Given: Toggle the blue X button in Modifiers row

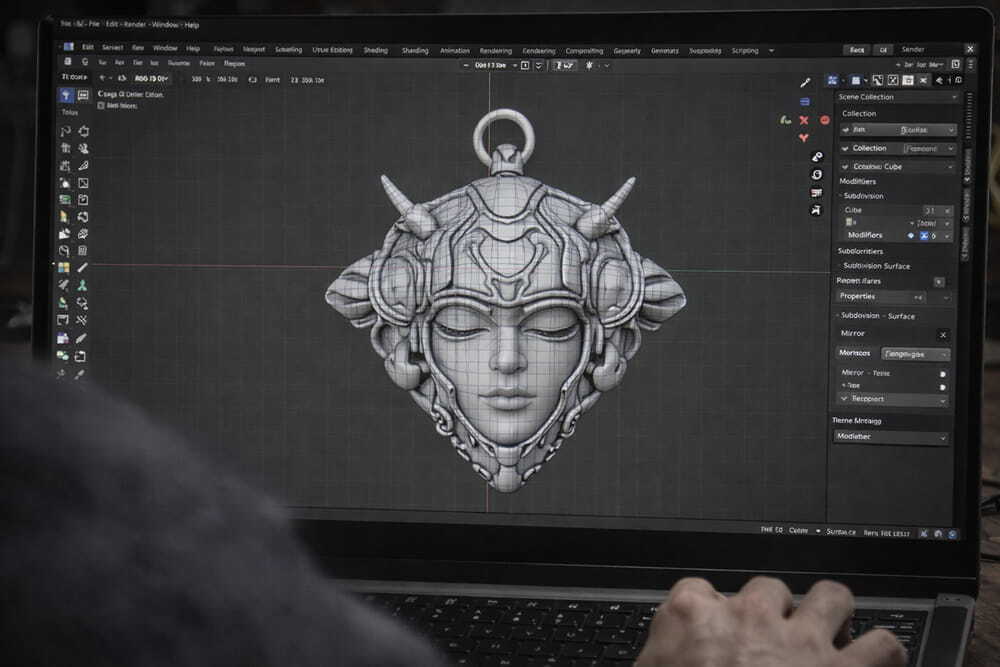Looking at the screenshot, I should tap(923, 236).
